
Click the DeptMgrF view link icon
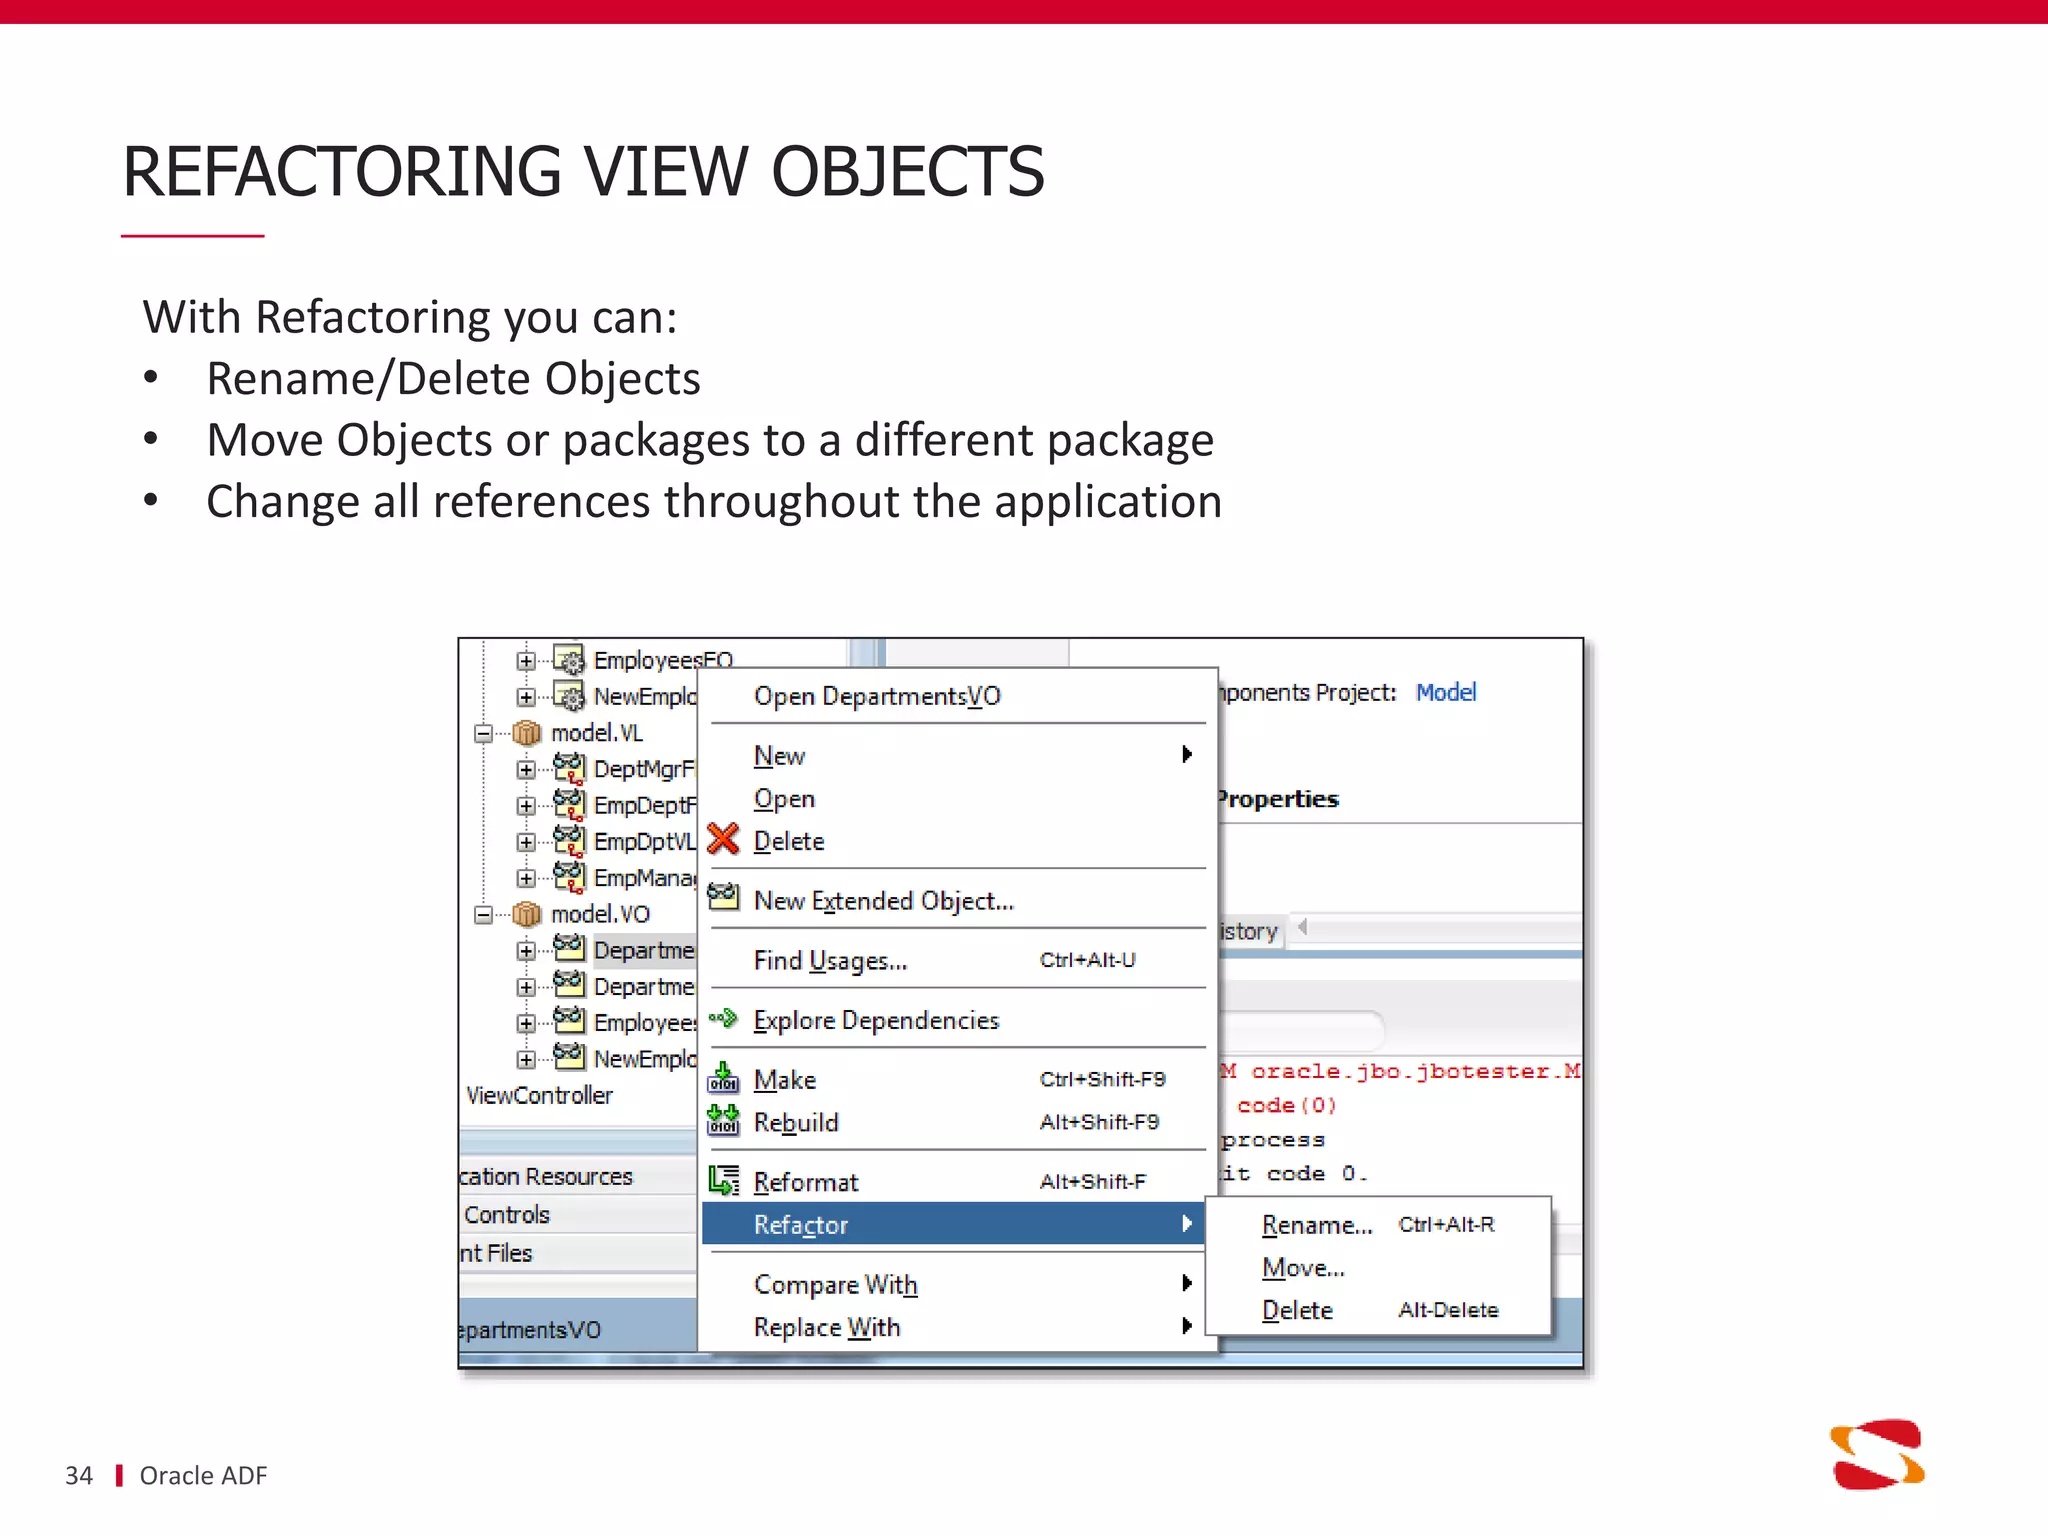569,768
